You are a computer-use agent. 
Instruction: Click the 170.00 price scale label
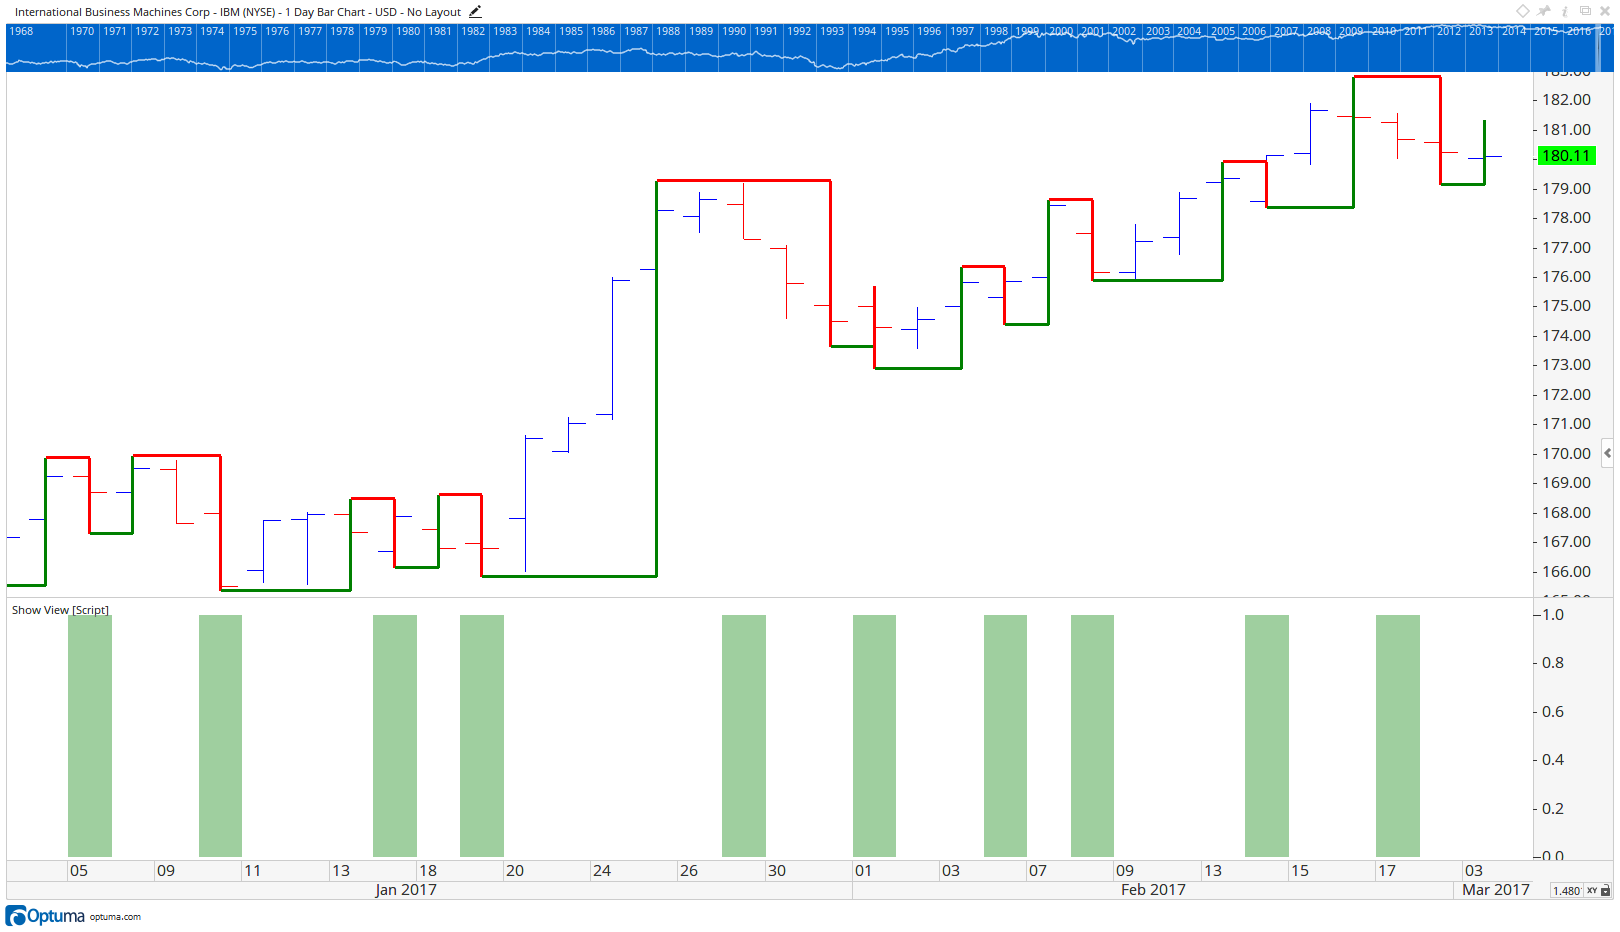click(x=1566, y=453)
